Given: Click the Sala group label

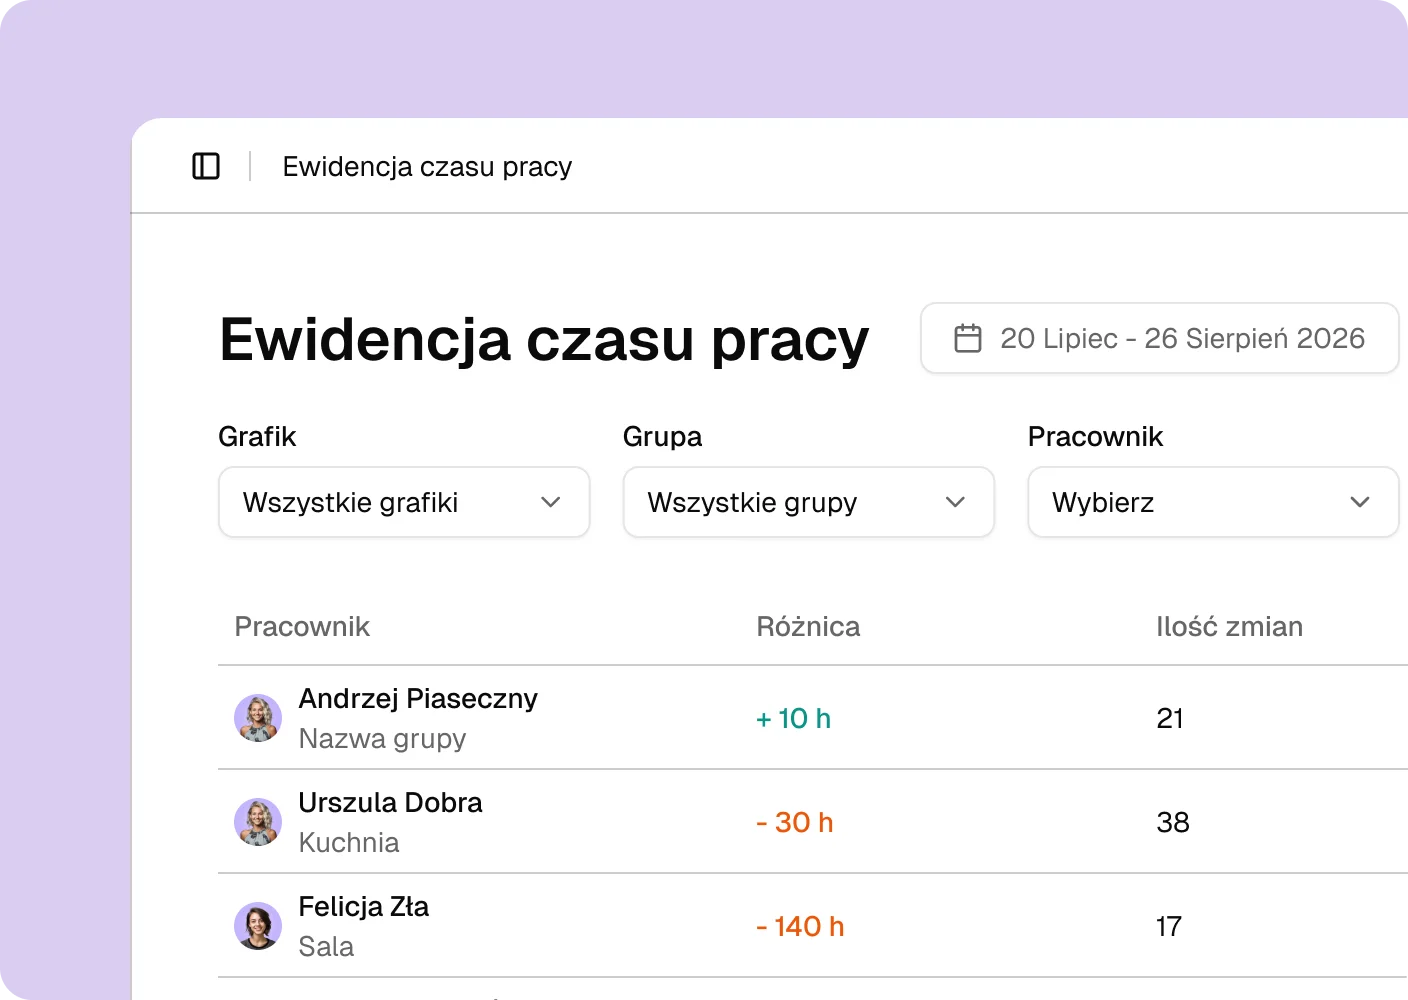Looking at the screenshot, I should point(326,946).
